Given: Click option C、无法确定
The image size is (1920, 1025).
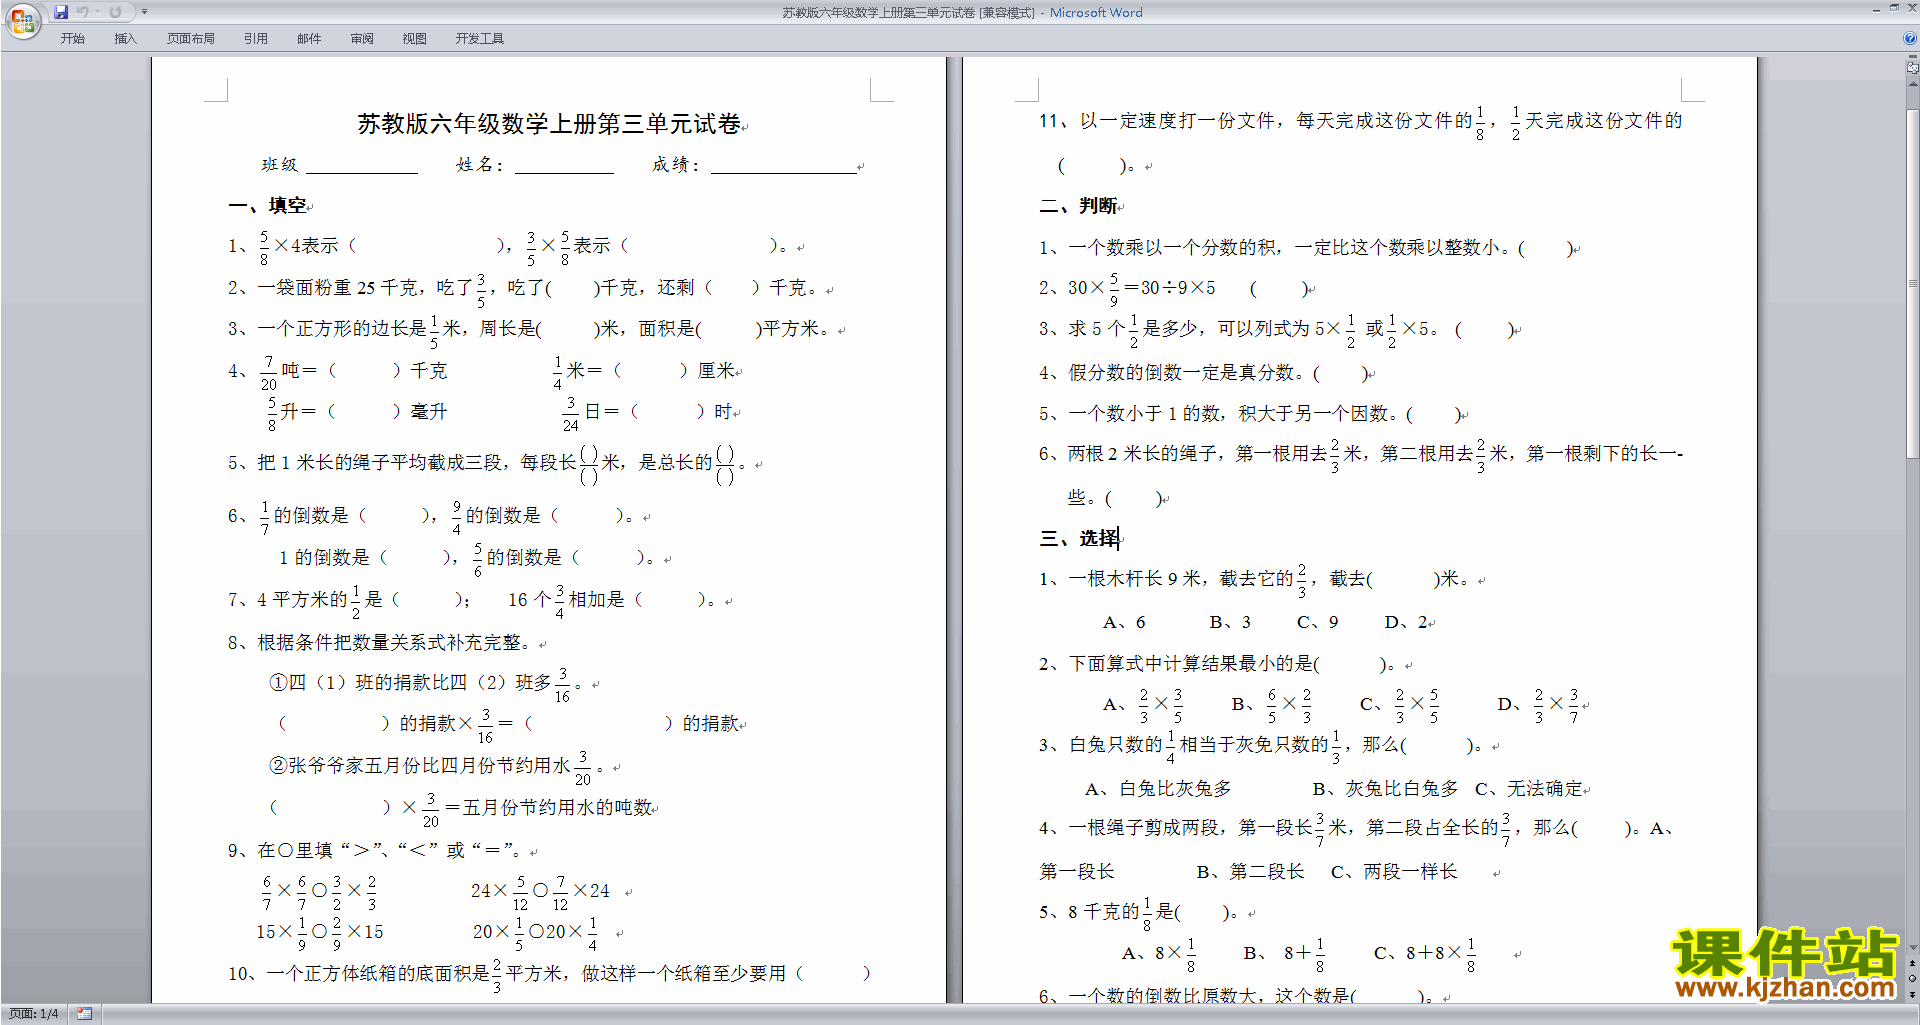Looking at the screenshot, I should pyautogui.click(x=1529, y=789).
